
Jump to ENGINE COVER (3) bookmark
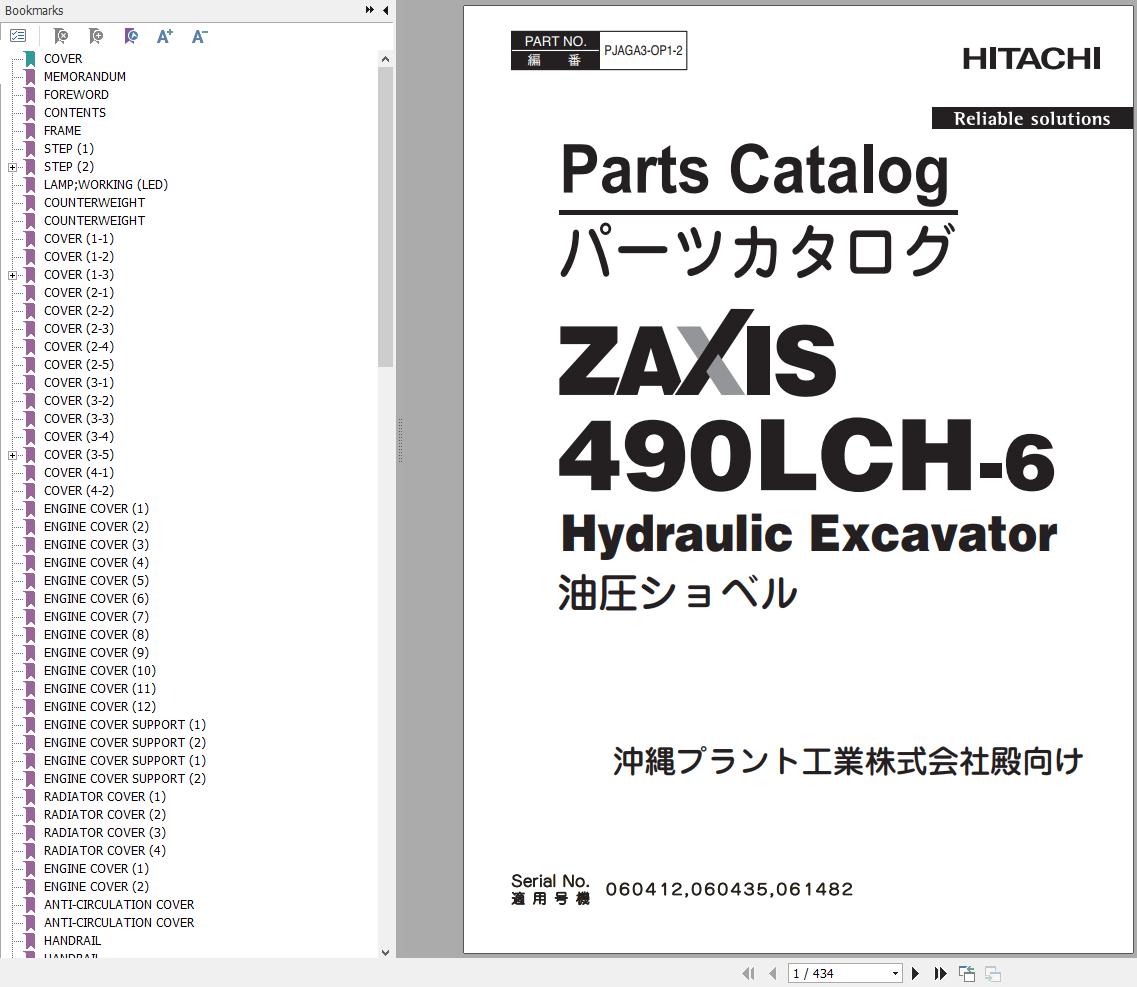pos(96,545)
